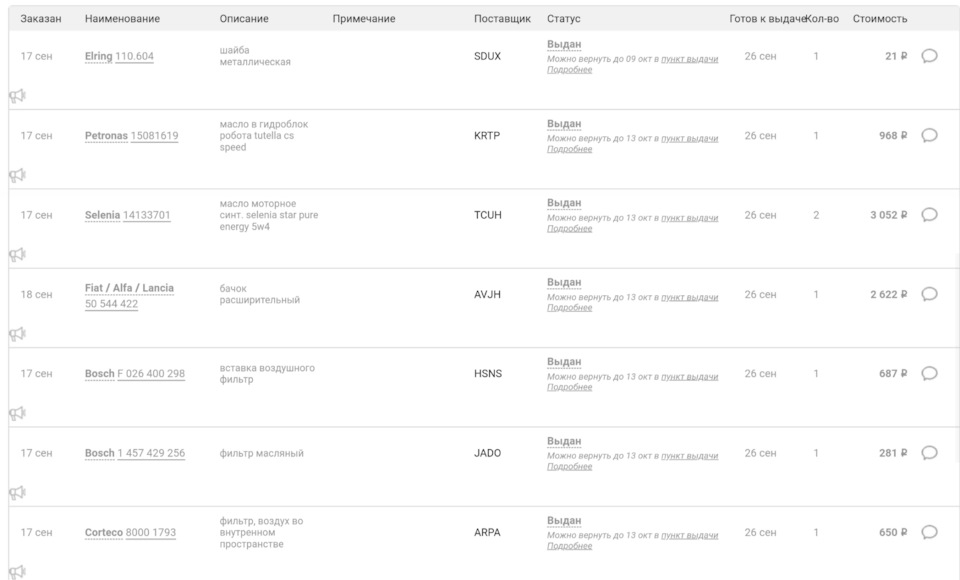Click megaphone icon under Elring row
Screen dimensions: 960x580
point(17,96)
